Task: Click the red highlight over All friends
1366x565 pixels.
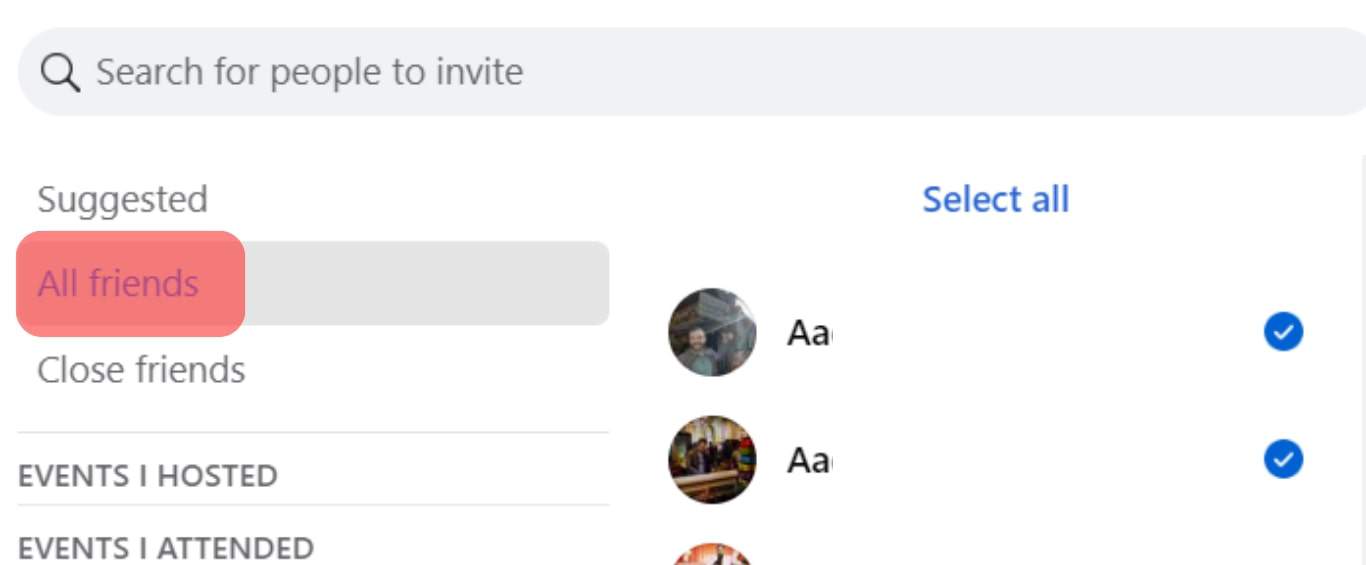Action: (131, 284)
